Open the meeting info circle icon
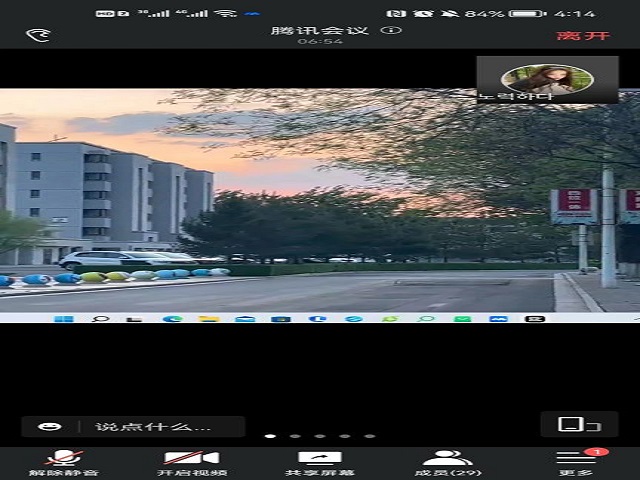The height and width of the screenshot is (480, 640). point(392,30)
